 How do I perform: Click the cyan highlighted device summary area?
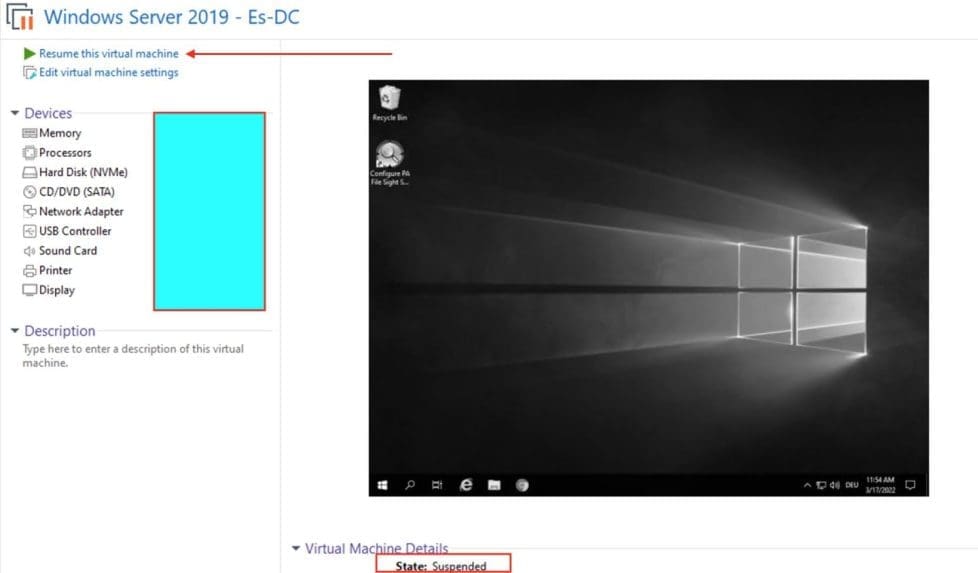coord(209,211)
